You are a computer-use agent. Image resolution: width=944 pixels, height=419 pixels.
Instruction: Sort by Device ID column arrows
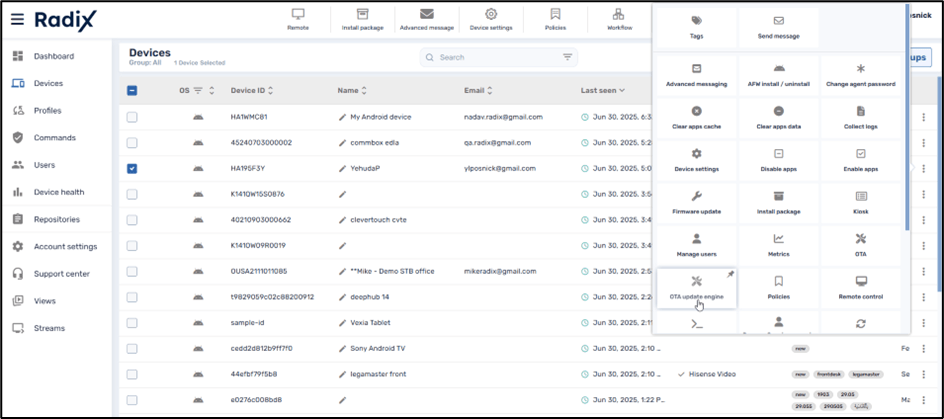coord(271,91)
